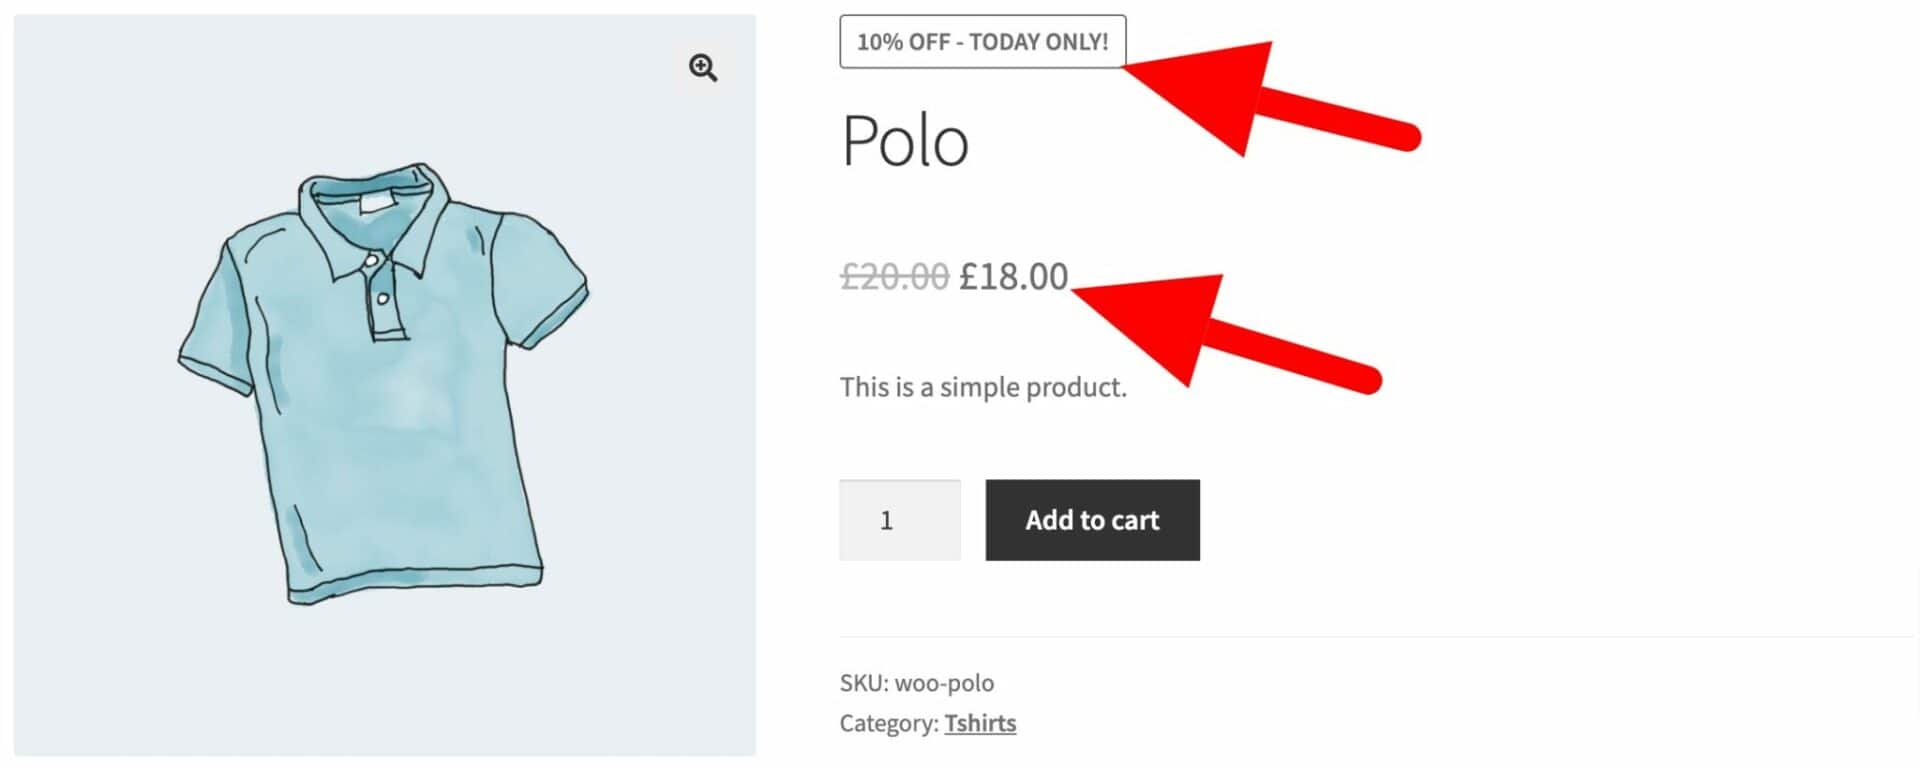Add the Polo to cart
Viewport: 1920px width, 768px height.
point(1093,520)
